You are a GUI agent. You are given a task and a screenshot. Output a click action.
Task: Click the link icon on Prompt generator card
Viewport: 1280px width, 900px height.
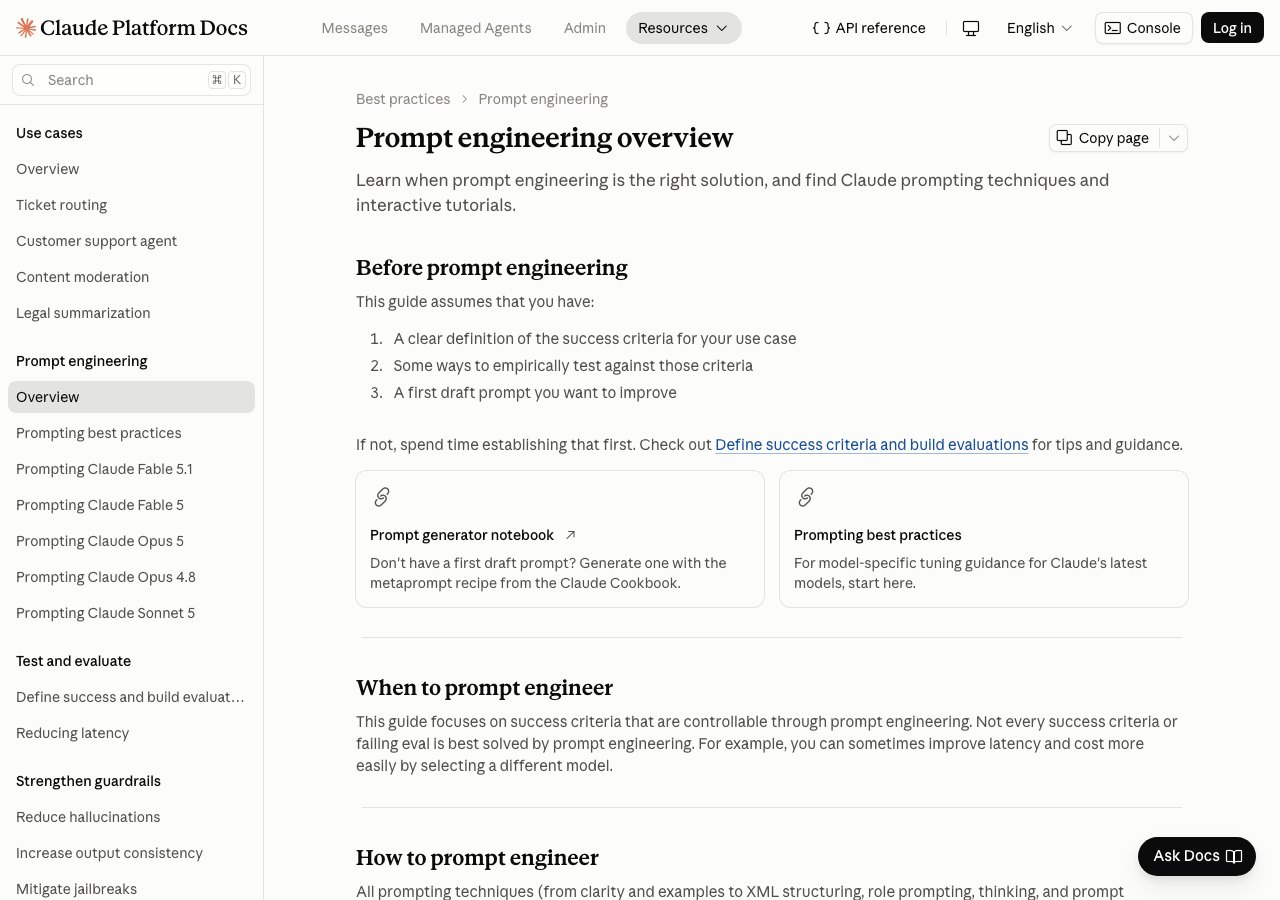[x=382, y=497]
